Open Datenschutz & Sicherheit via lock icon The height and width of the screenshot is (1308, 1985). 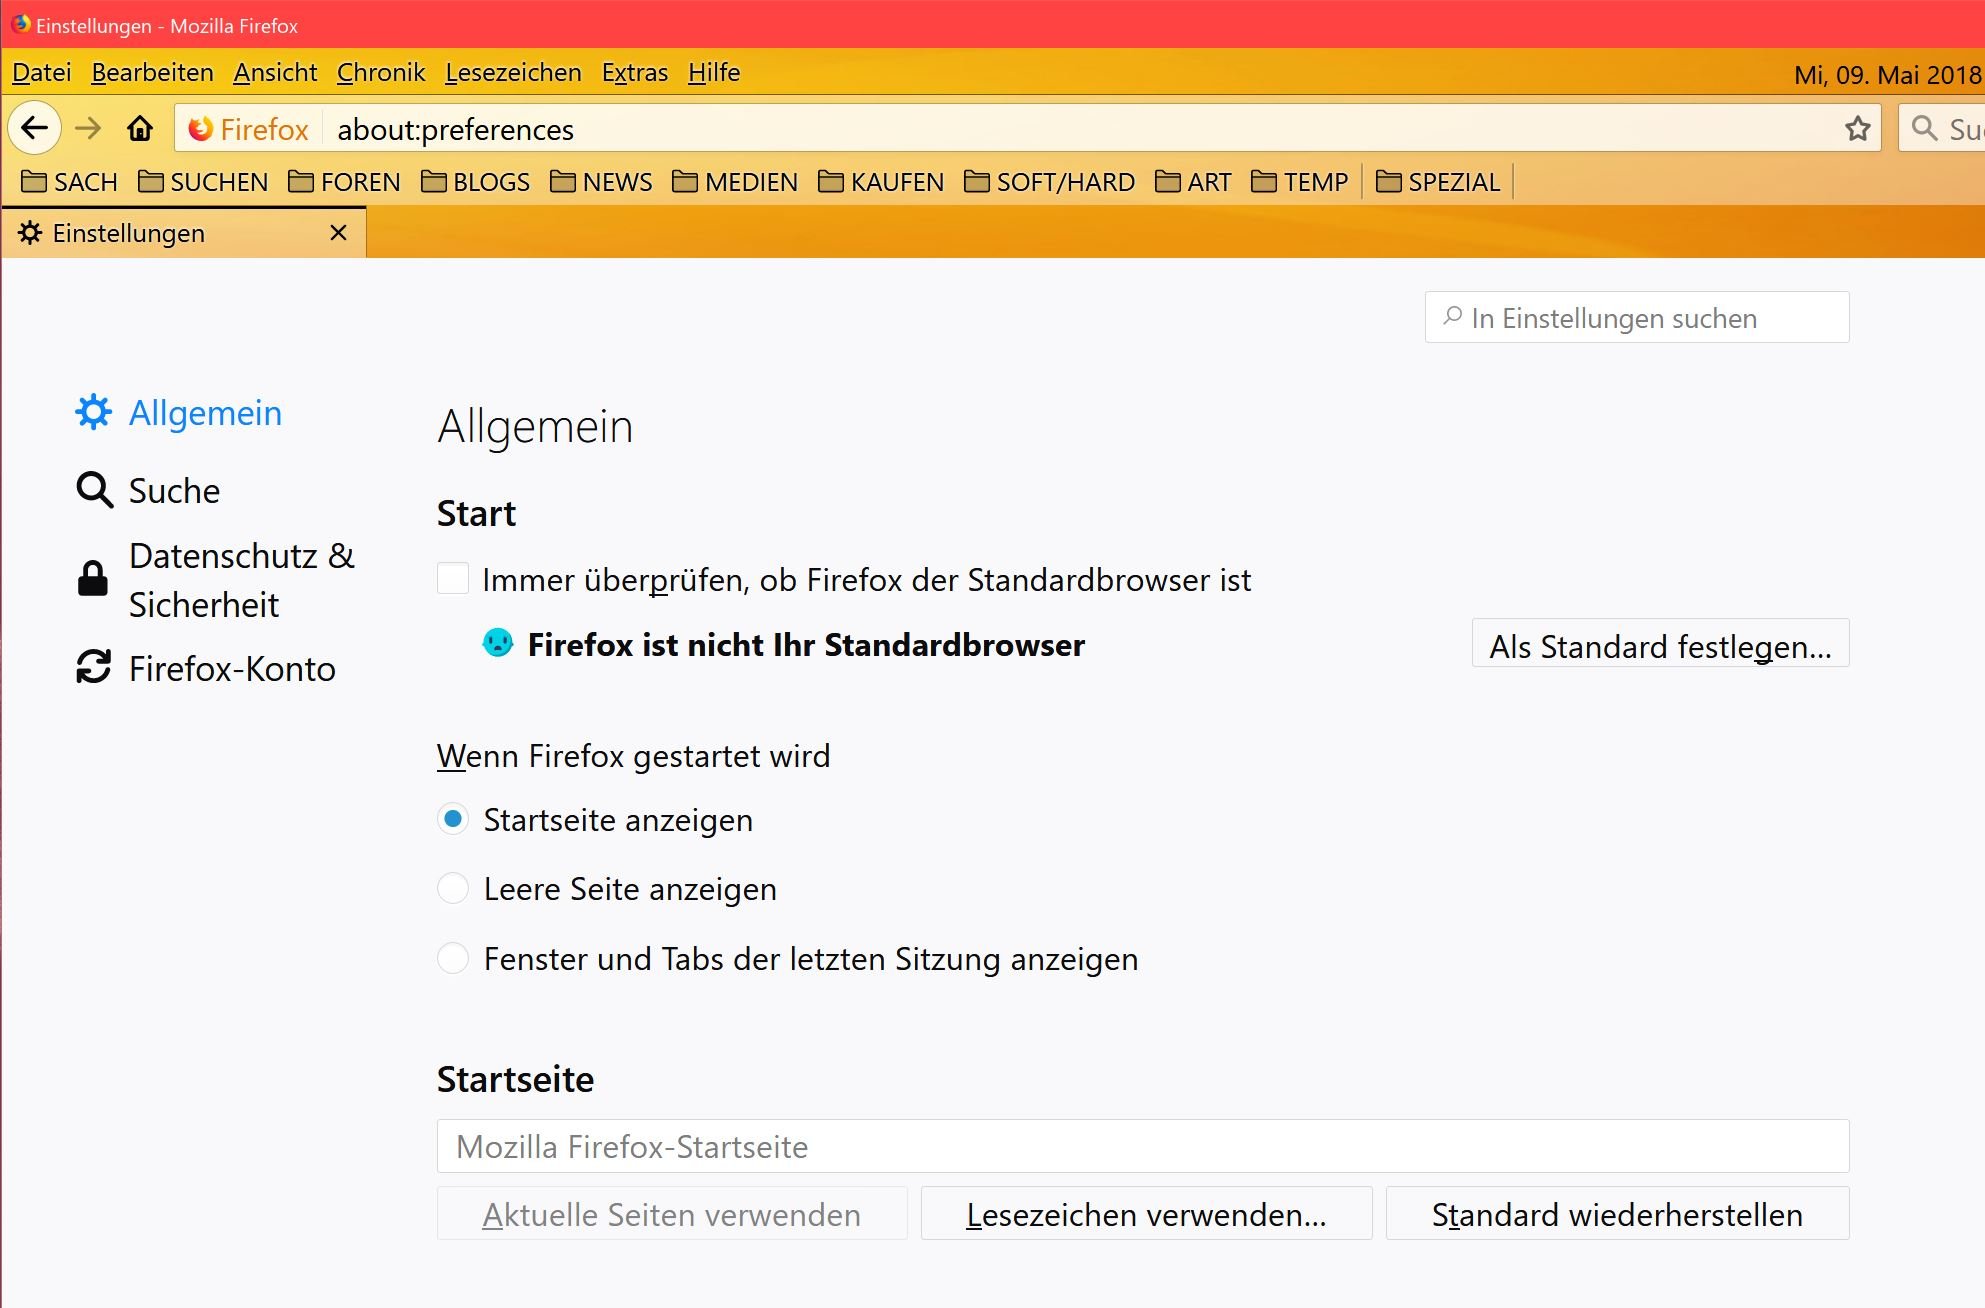(93, 579)
